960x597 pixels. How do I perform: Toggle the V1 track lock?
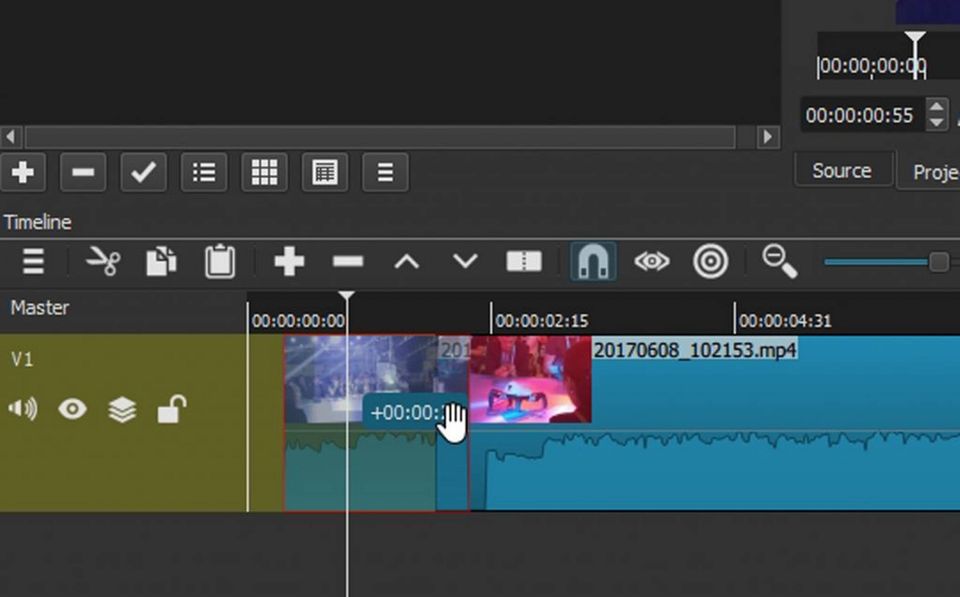pos(172,409)
